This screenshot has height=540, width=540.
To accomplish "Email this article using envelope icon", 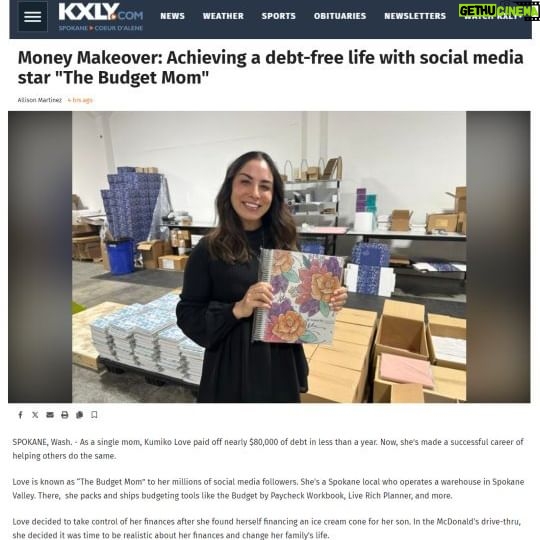I will [50, 415].
